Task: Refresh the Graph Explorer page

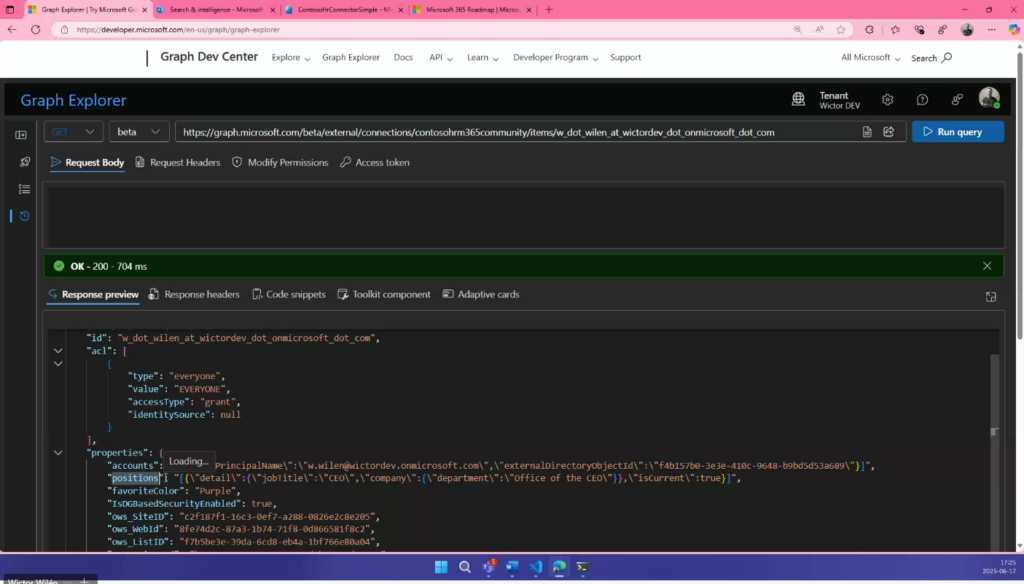Action: (x=36, y=29)
